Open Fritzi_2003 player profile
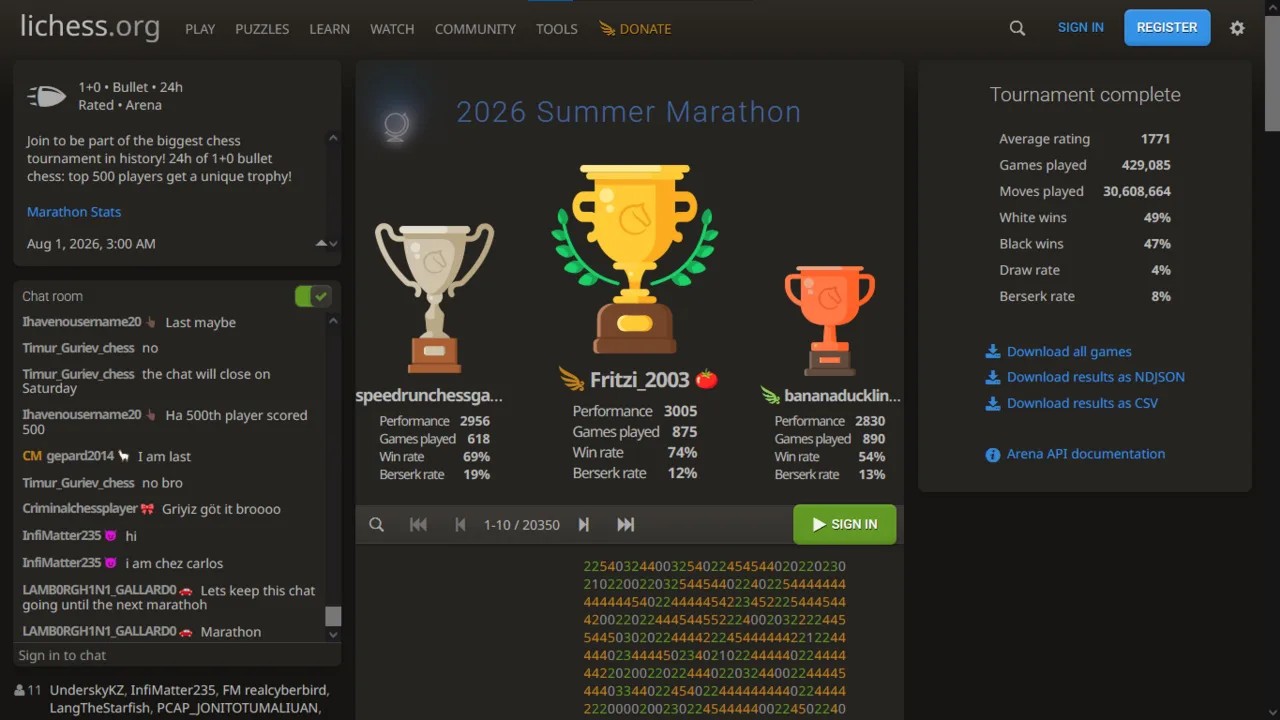 pos(639,380)
